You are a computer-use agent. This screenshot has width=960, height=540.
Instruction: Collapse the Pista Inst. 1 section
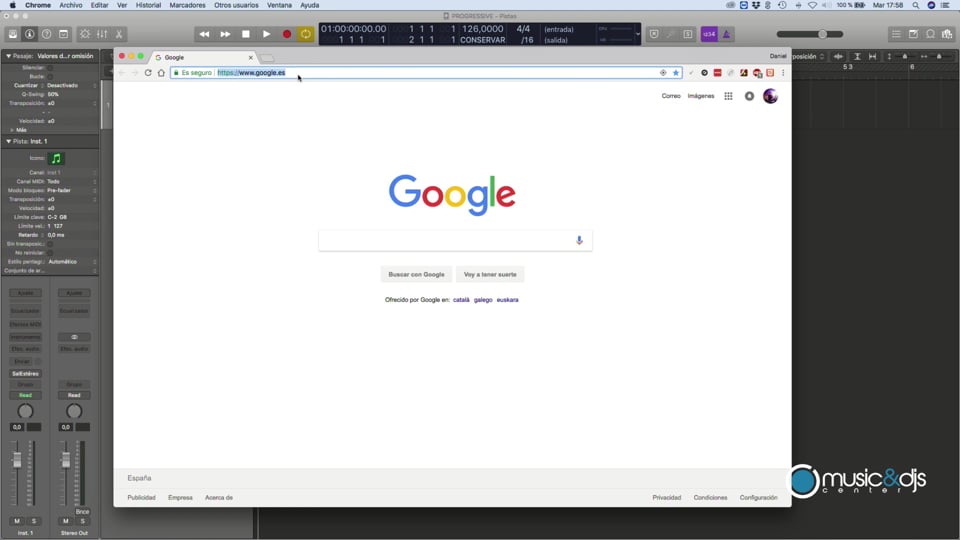[x=9, y=141]
